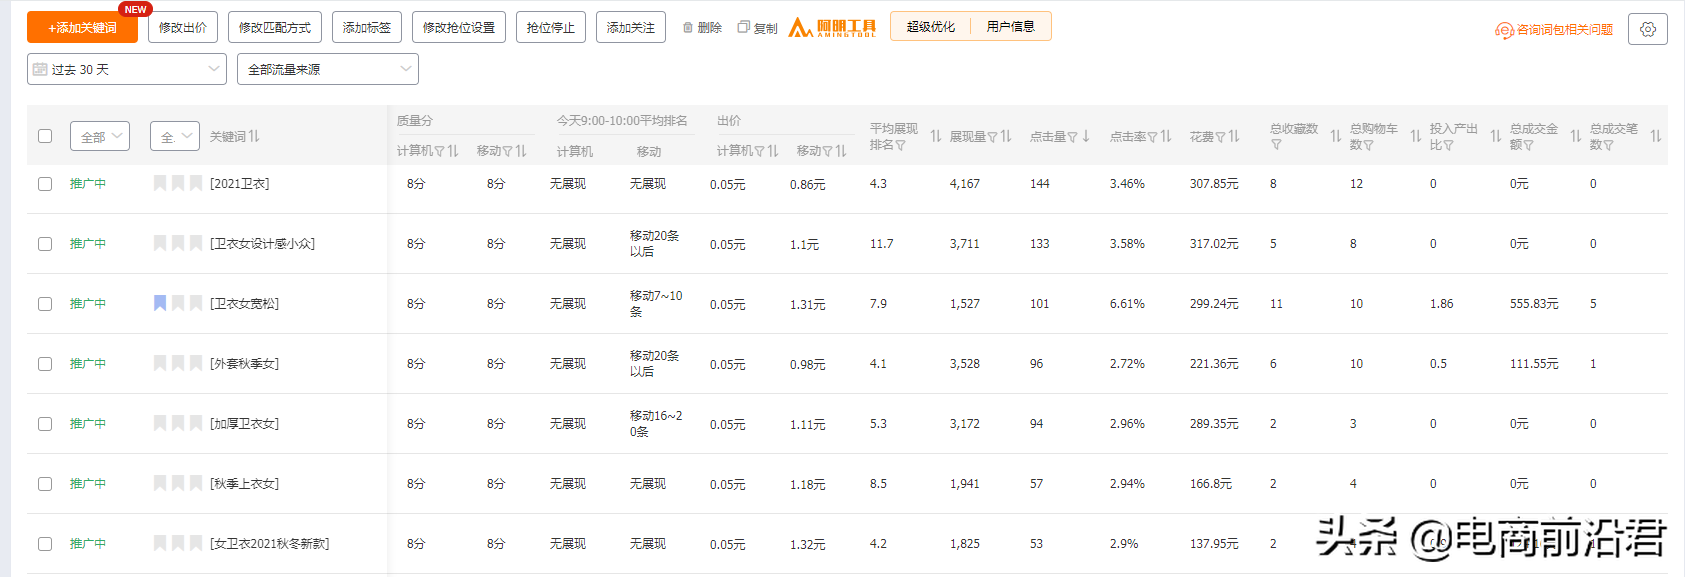Viewport: 1685px width, 577px height.
Task: Open the 咨询词包相关问题 link
Action: tap(1564, 30)
